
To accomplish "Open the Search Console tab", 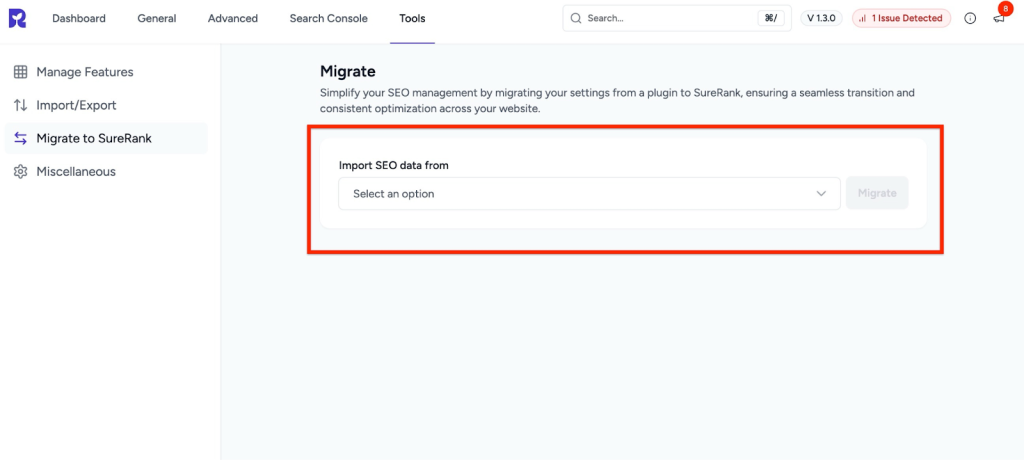I will click(328, 18).
